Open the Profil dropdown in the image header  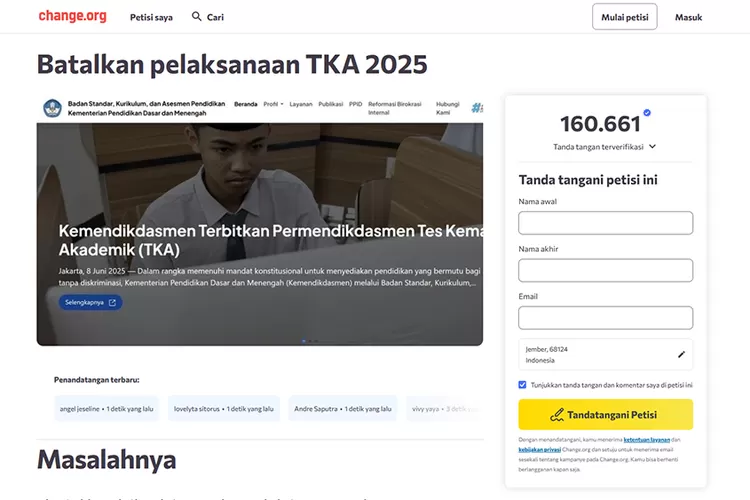pos(274,104)
